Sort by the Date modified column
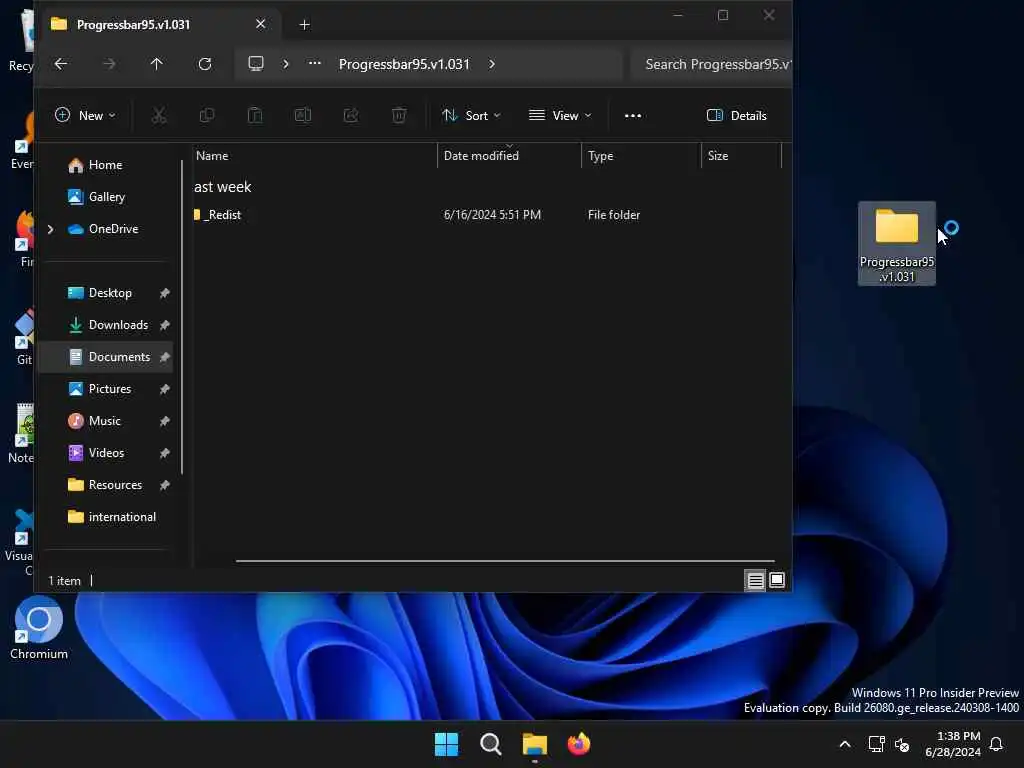The width and height of the screenshot is (1024, 768). click(509, 156)
